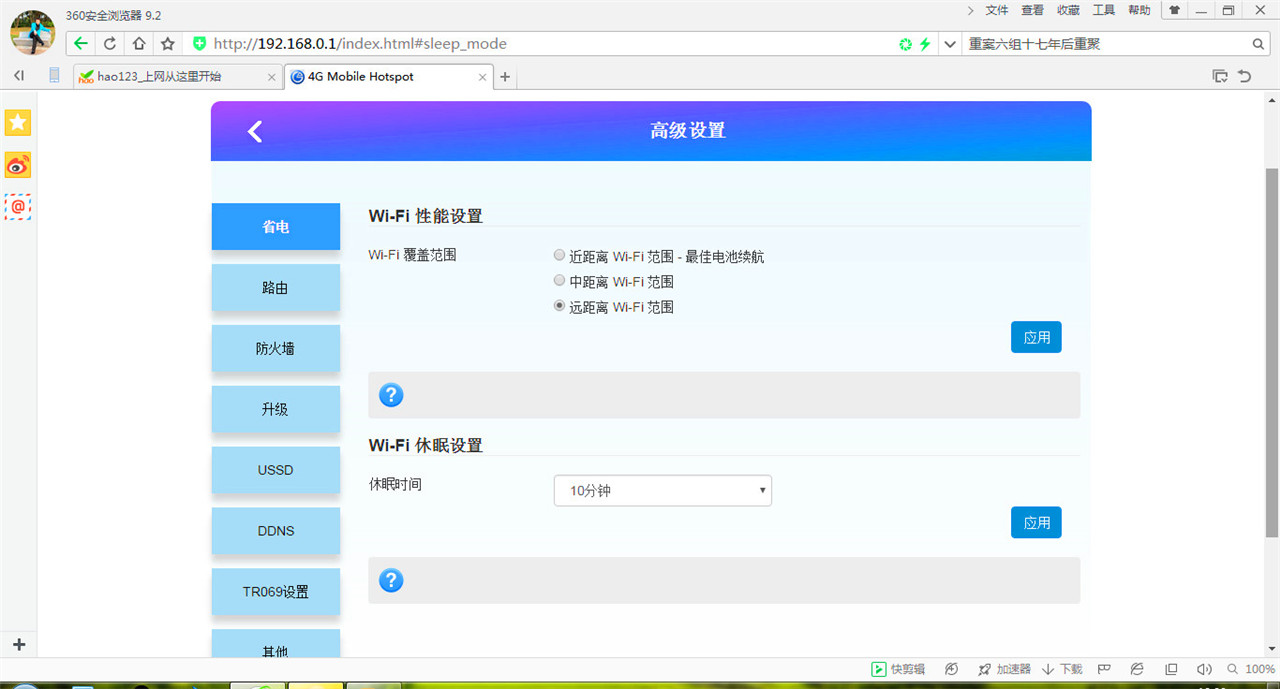
Task: Select 中距离 Wi-Fi 范围 radio option
Action: pyautogui.click(x=559, y=280)
